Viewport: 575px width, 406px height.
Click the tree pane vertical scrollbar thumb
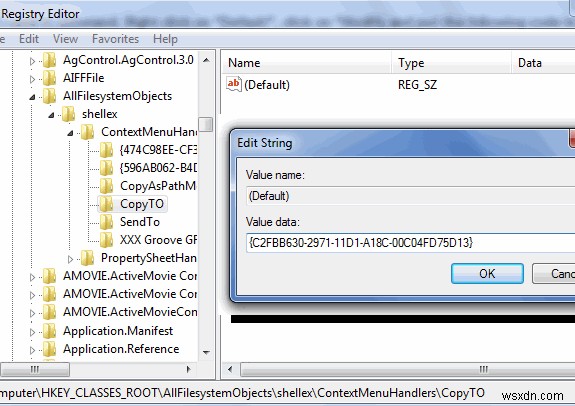tap(206, 124)
